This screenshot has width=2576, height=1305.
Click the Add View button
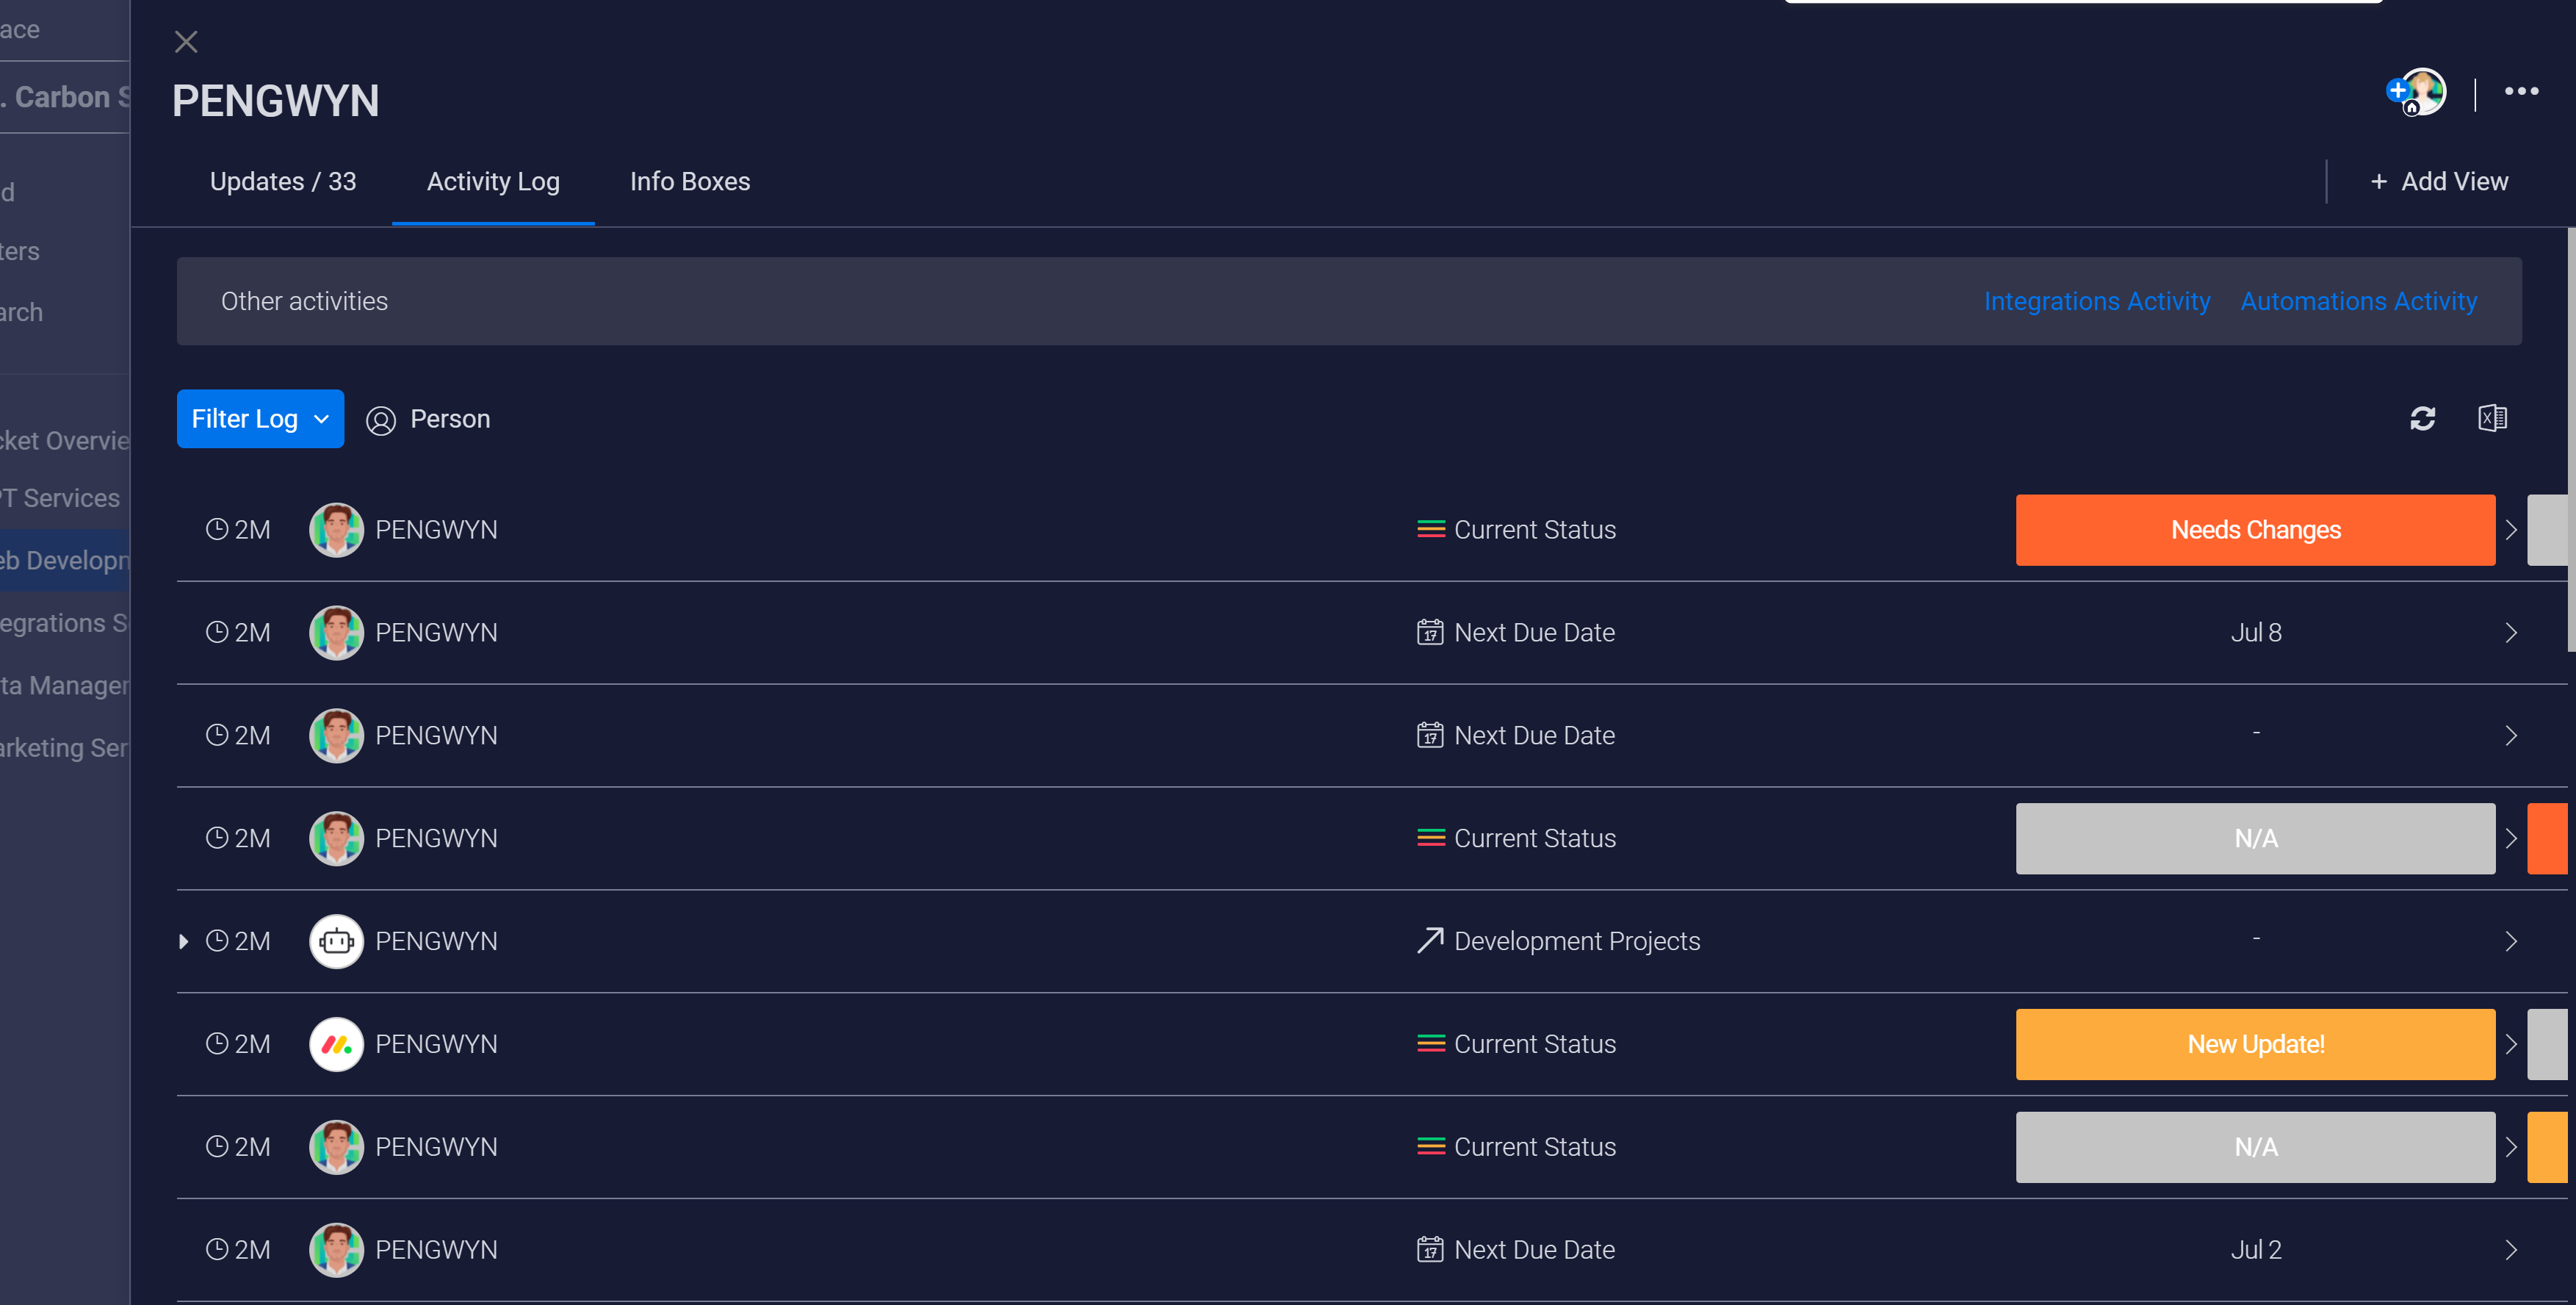(x=2439, y=182)
